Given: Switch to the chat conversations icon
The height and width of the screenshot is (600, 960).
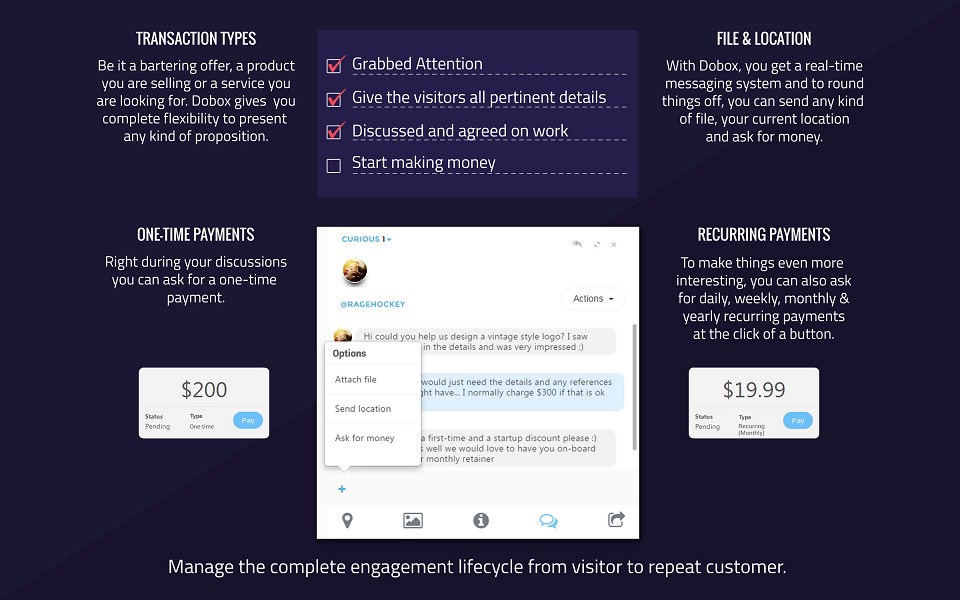Looking at the screenshot, I should [x=548, y=520].
